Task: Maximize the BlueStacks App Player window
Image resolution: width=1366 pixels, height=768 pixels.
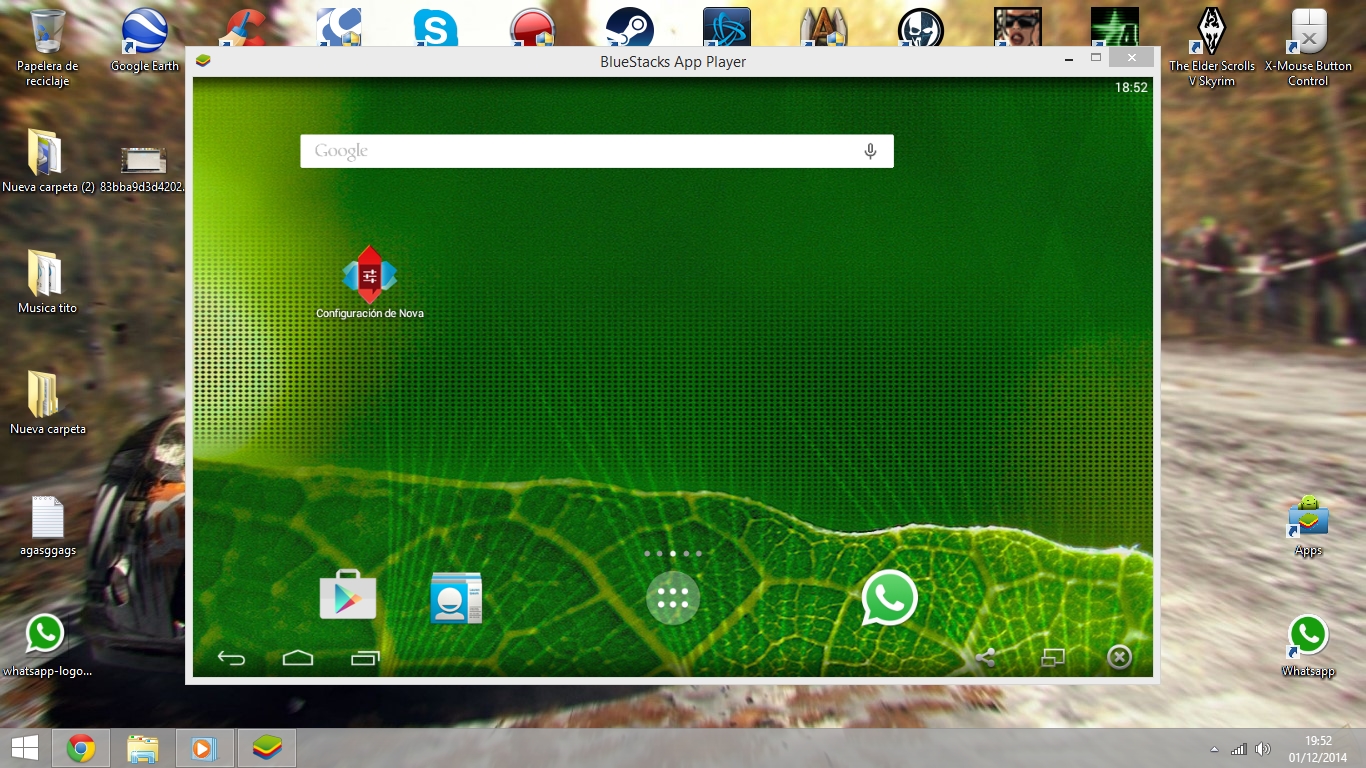Action: 1096,58
